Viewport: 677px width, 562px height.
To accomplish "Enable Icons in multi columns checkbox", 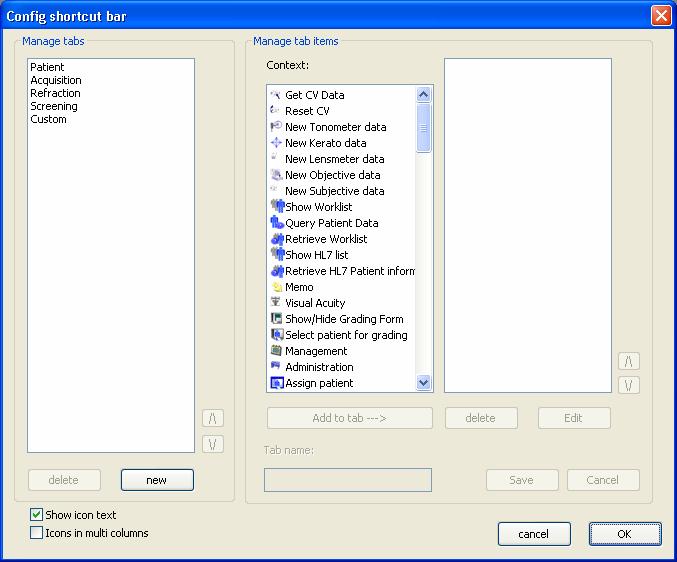I will tap(36, 533).
